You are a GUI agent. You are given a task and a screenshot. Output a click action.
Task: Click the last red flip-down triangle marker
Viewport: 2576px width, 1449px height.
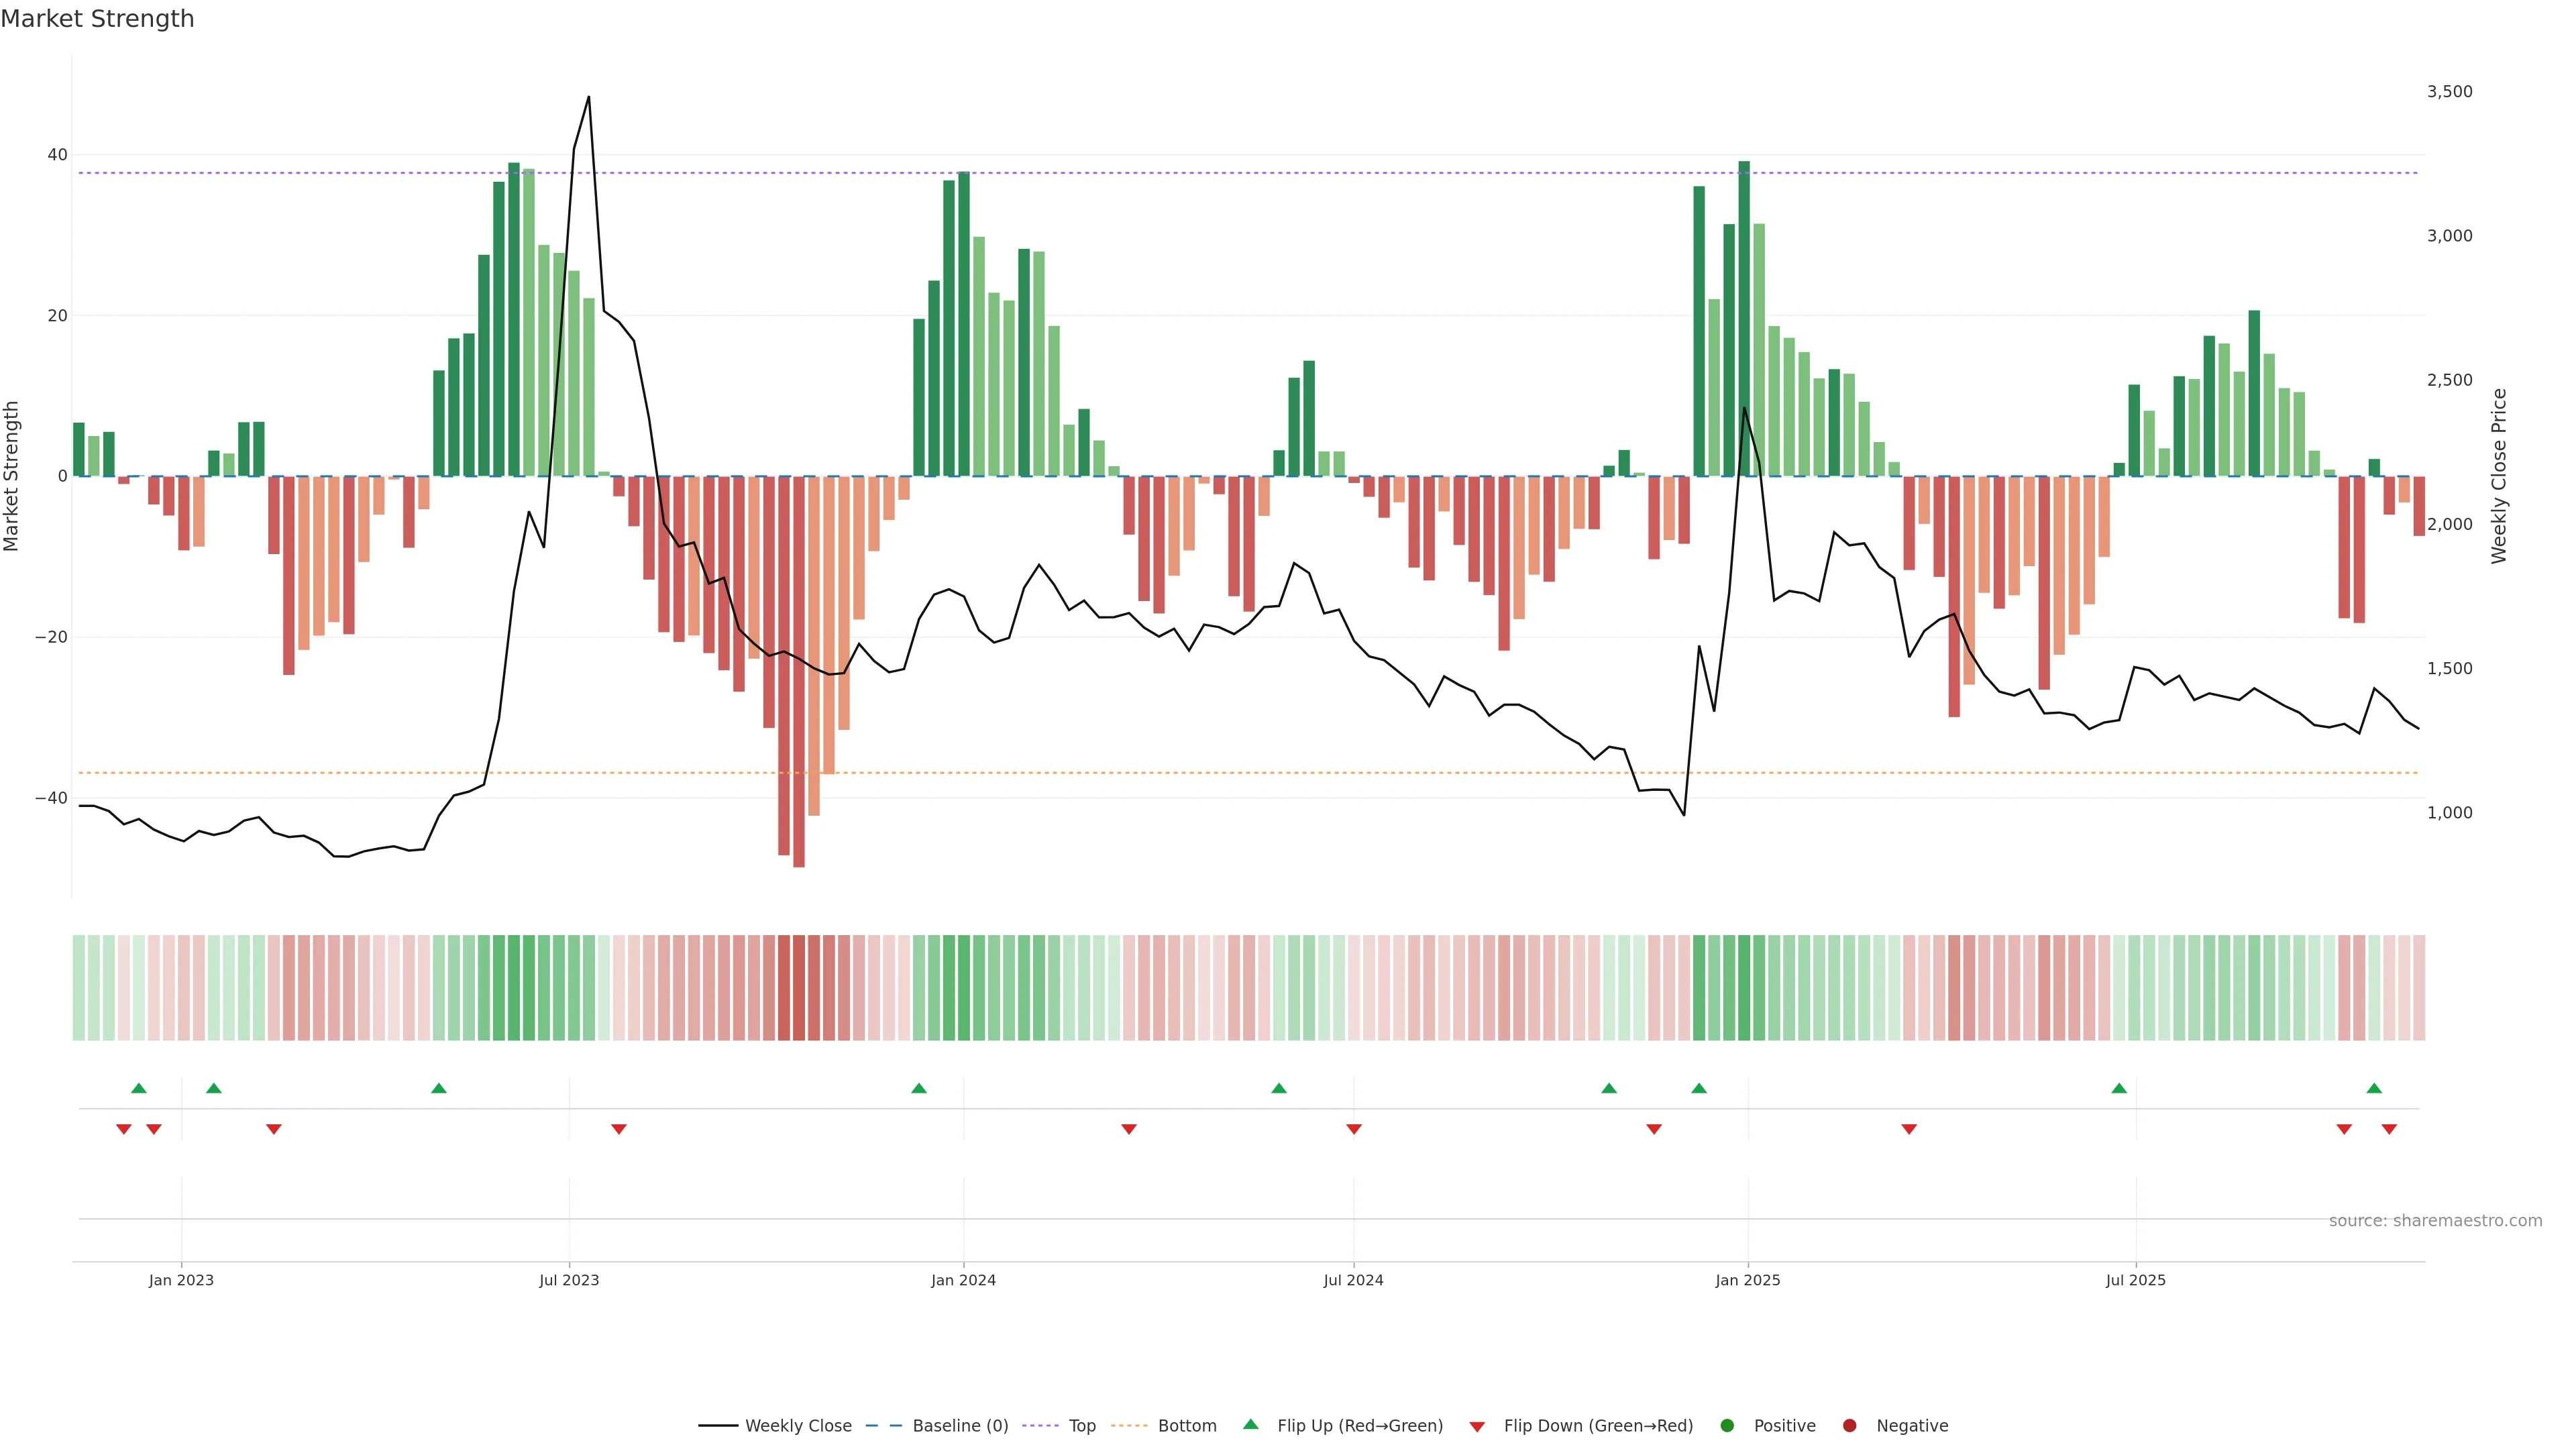(2389, 1129)
